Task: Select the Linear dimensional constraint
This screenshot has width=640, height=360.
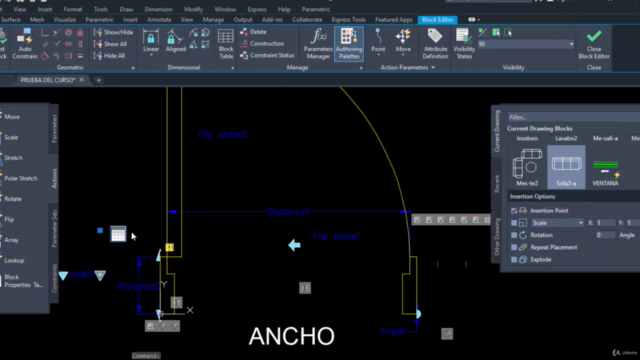Action: (x=151, y=41)
